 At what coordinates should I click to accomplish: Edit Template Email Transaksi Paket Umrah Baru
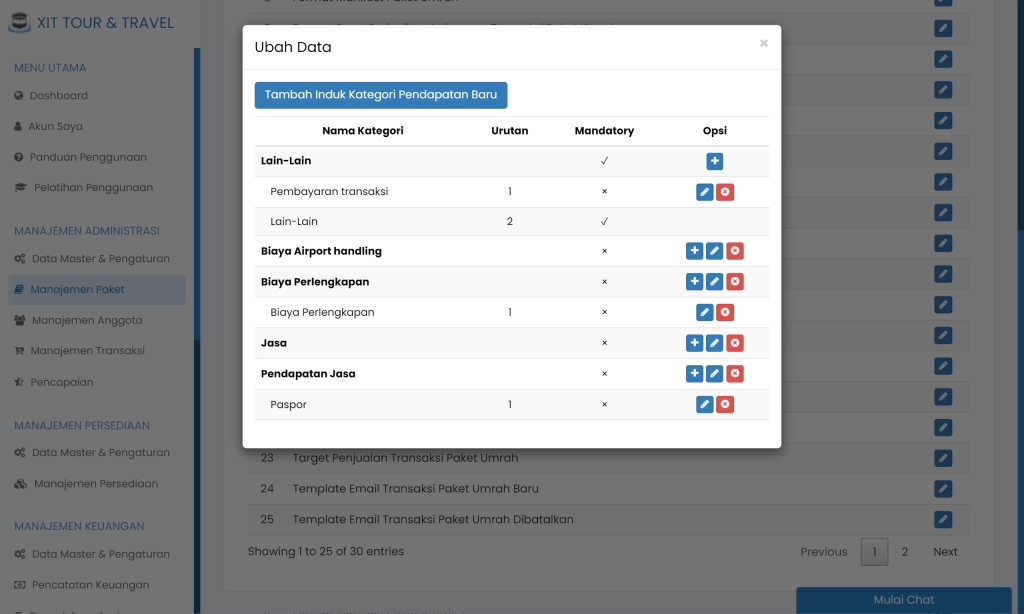[x=943, y=489]
